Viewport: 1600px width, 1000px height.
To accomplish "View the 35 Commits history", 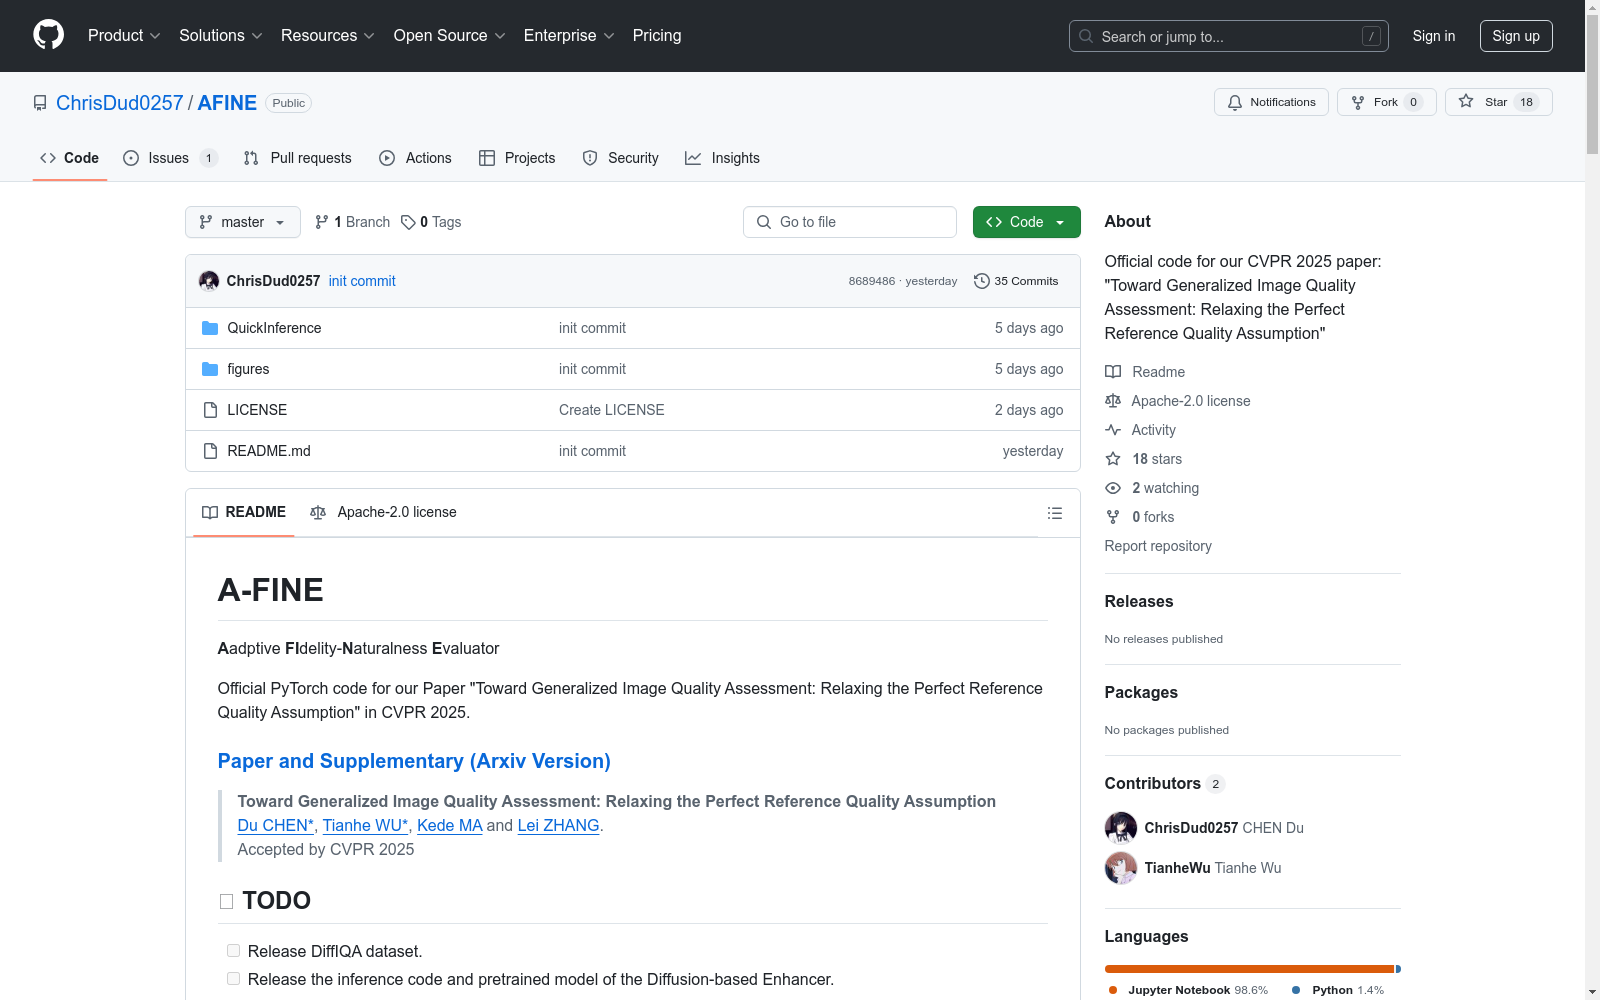I will [1016, 281].
